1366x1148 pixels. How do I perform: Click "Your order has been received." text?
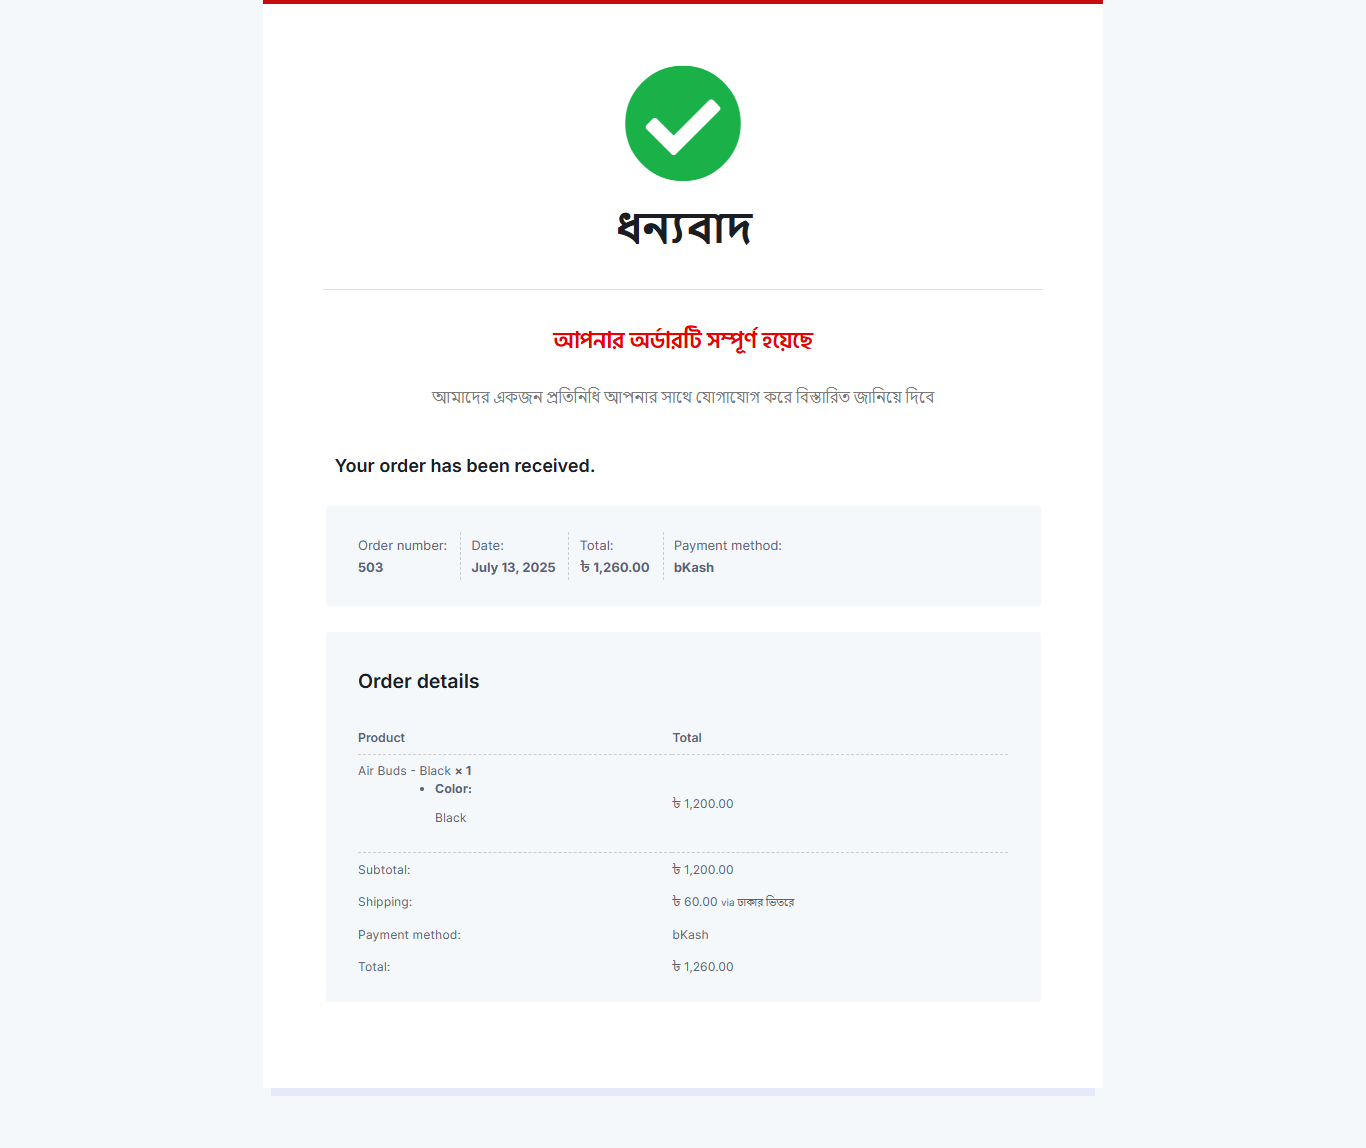click(465, 466)
